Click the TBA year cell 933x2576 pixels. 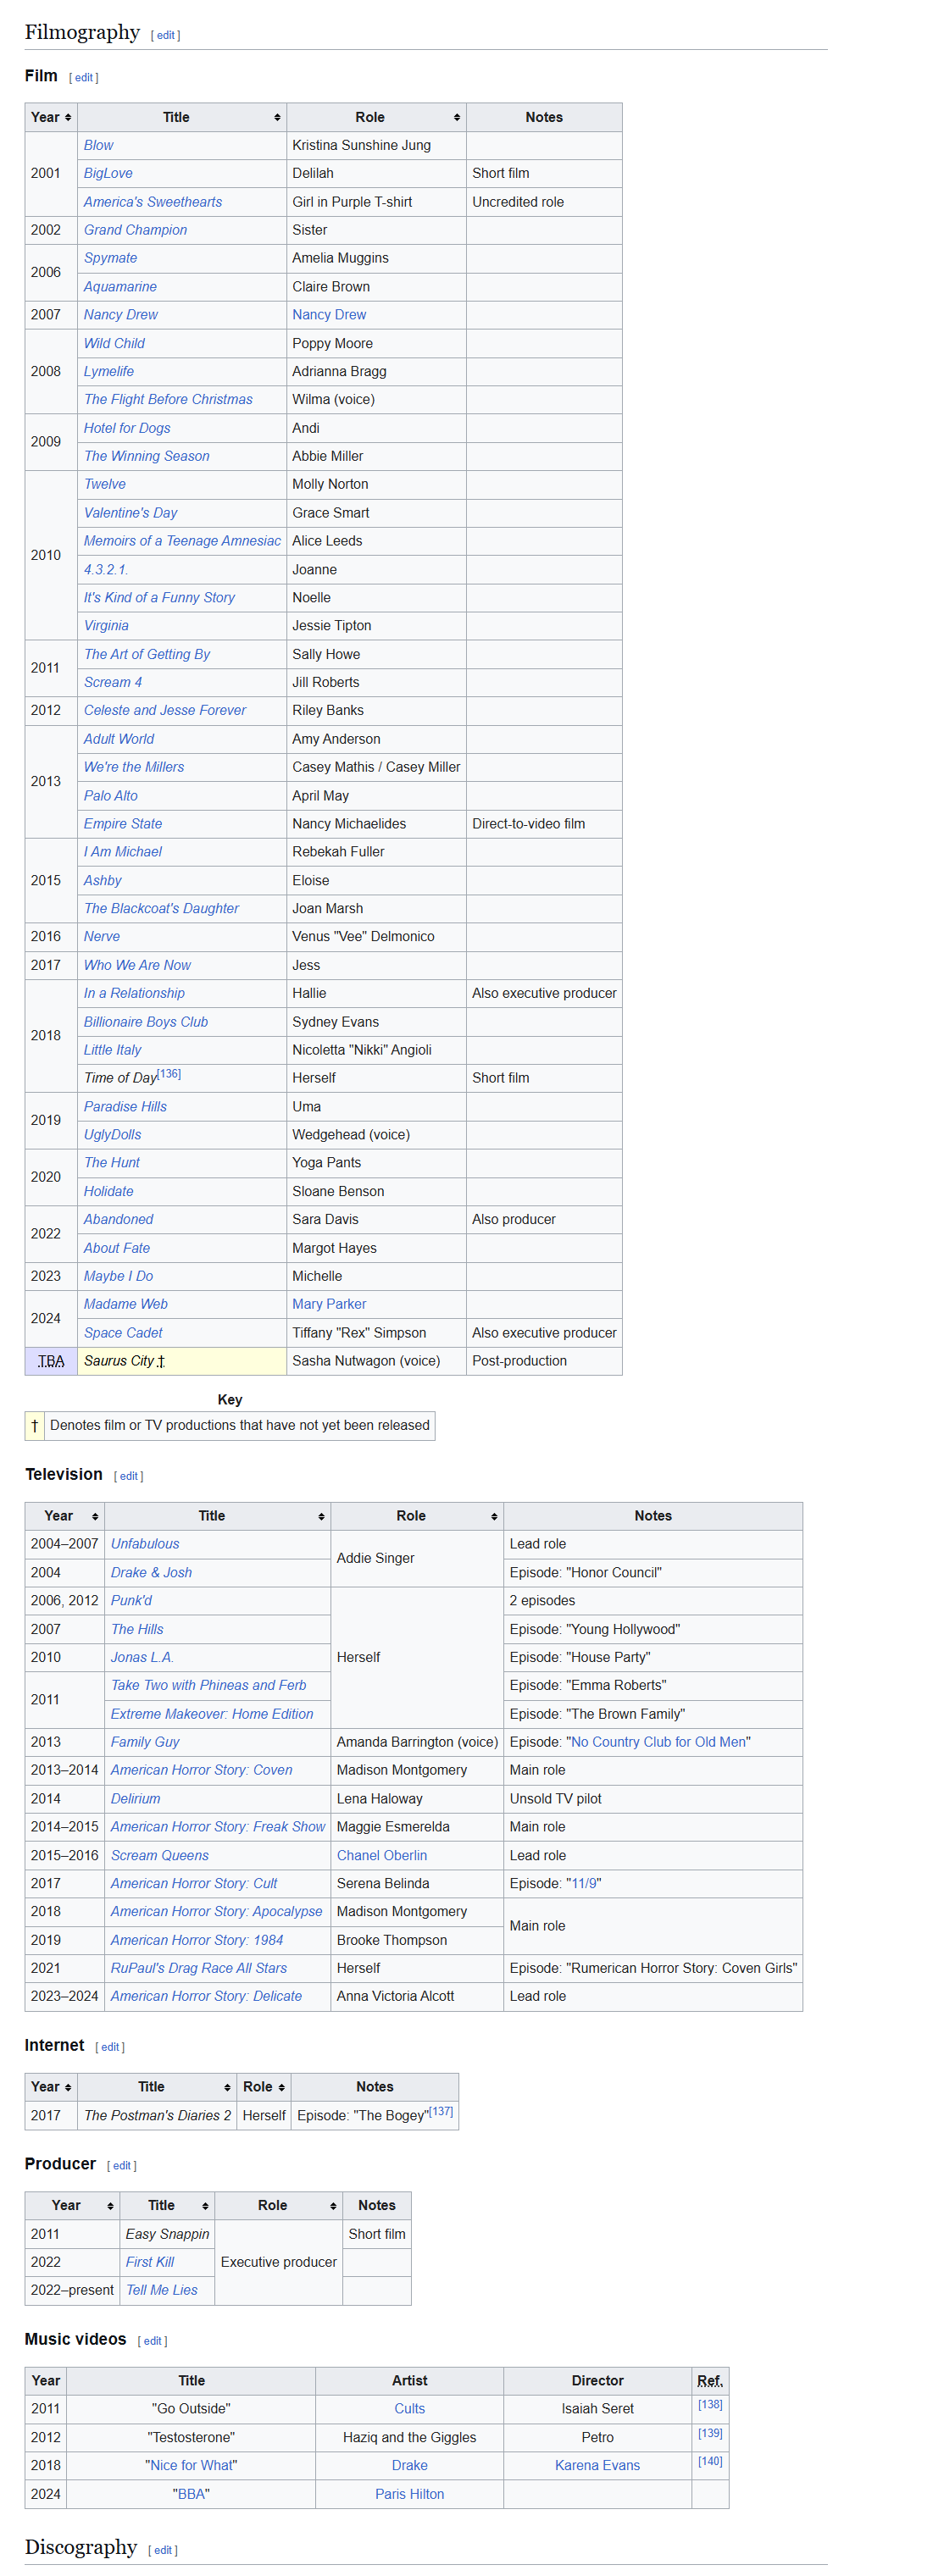point(51,1361)
